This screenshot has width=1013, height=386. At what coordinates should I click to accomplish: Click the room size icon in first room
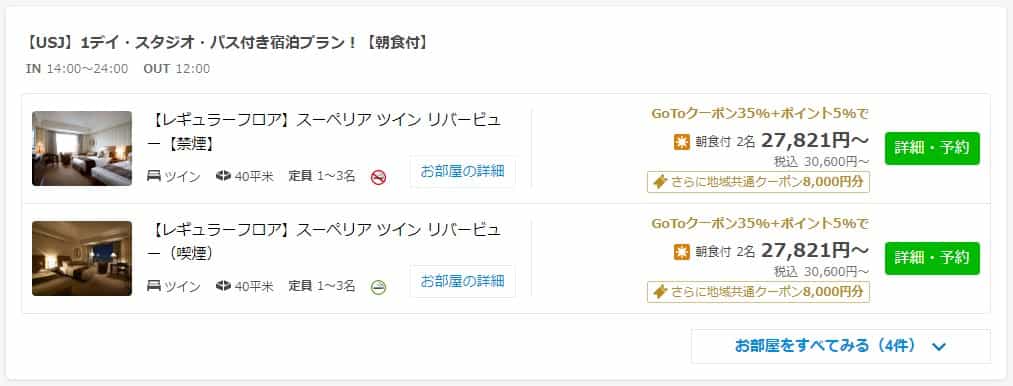(224, 176)
